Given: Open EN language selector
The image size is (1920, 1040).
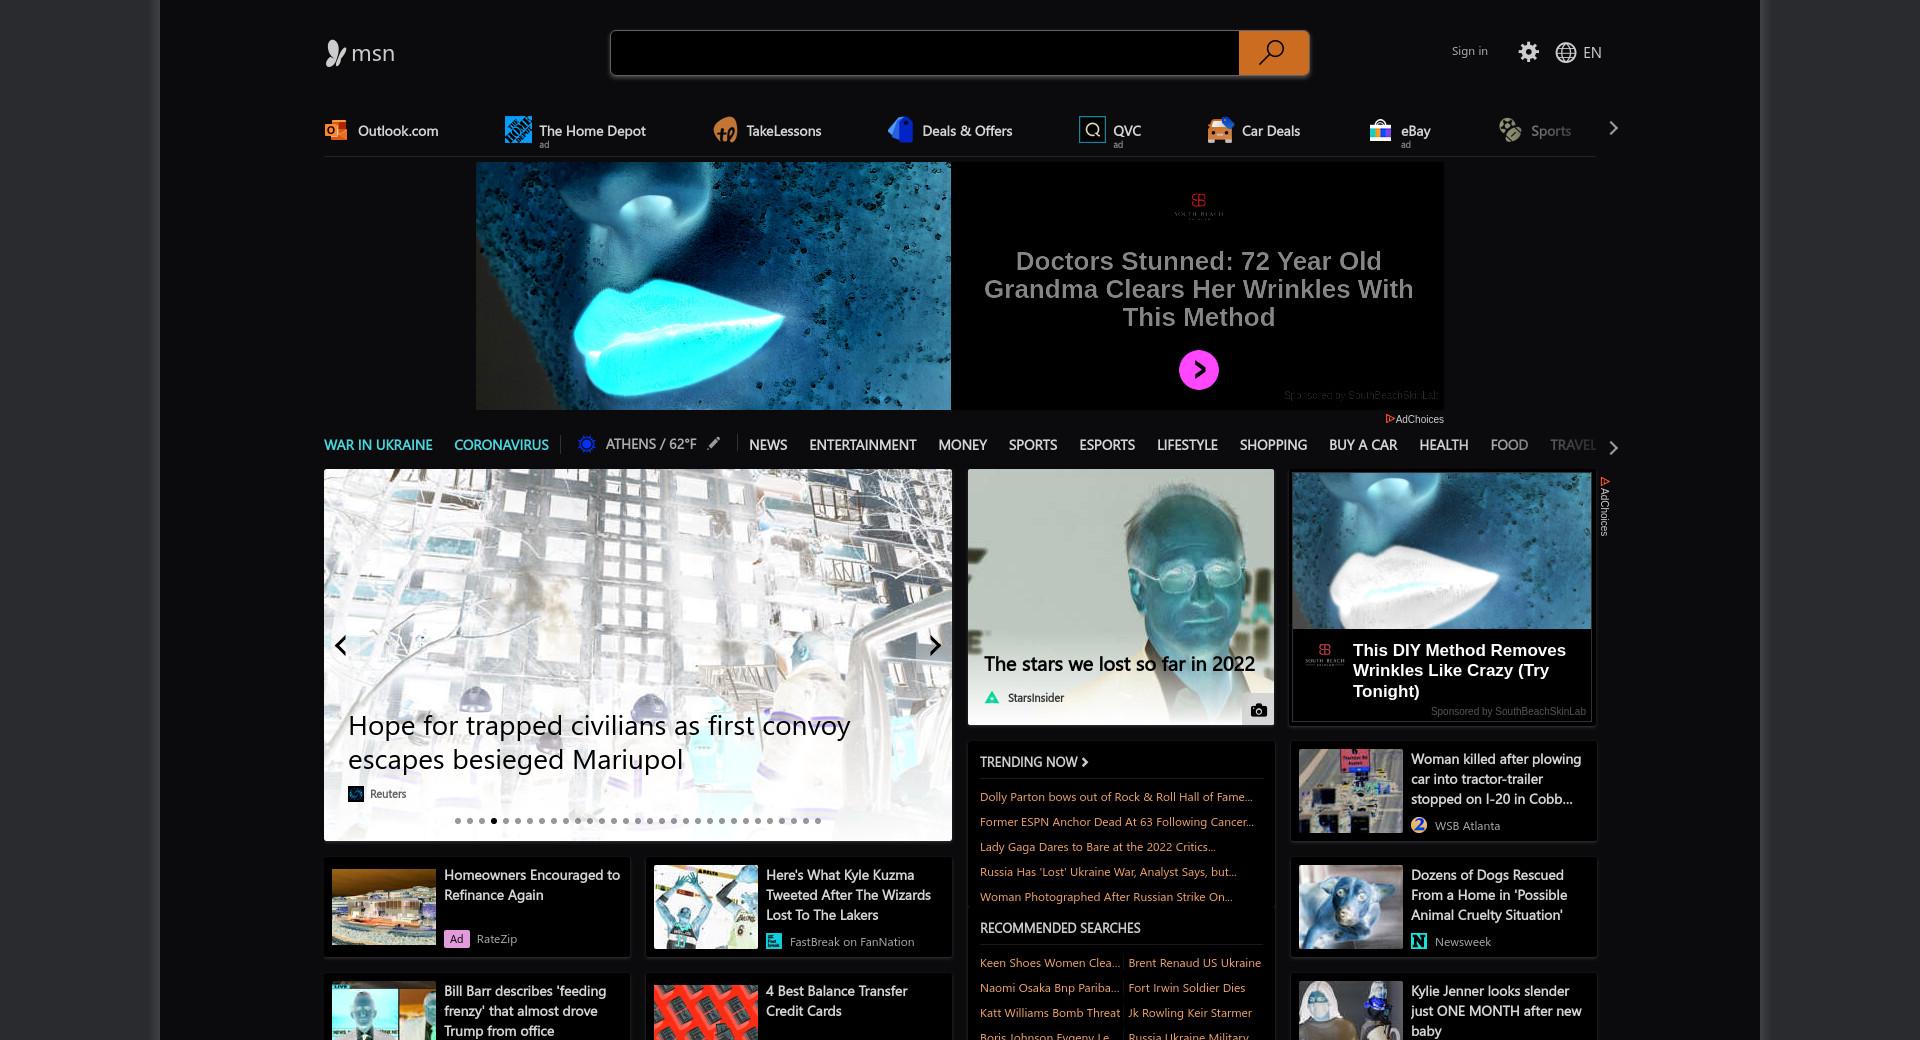Looking at the screenshot, I should coord(1592,53).
